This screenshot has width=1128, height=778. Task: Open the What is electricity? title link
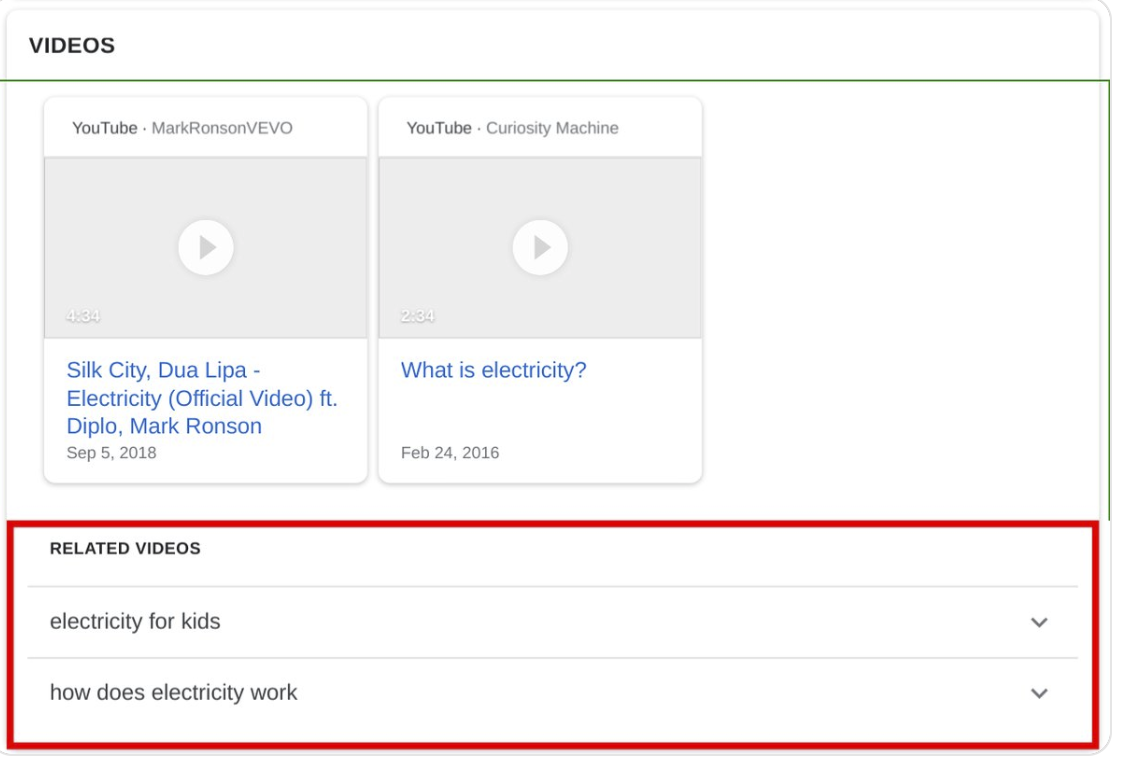pos(493,371)
